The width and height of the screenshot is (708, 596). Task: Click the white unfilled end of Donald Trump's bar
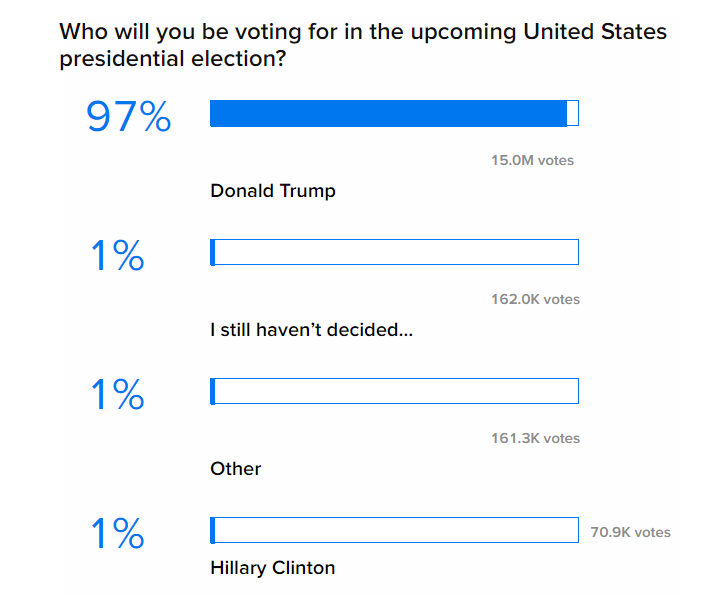point(573,113)
